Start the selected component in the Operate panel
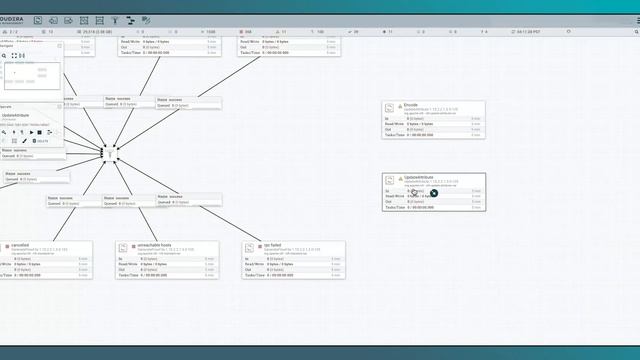Screen dimensions: 640x360 pyautogui.click(x=31, y=132)
